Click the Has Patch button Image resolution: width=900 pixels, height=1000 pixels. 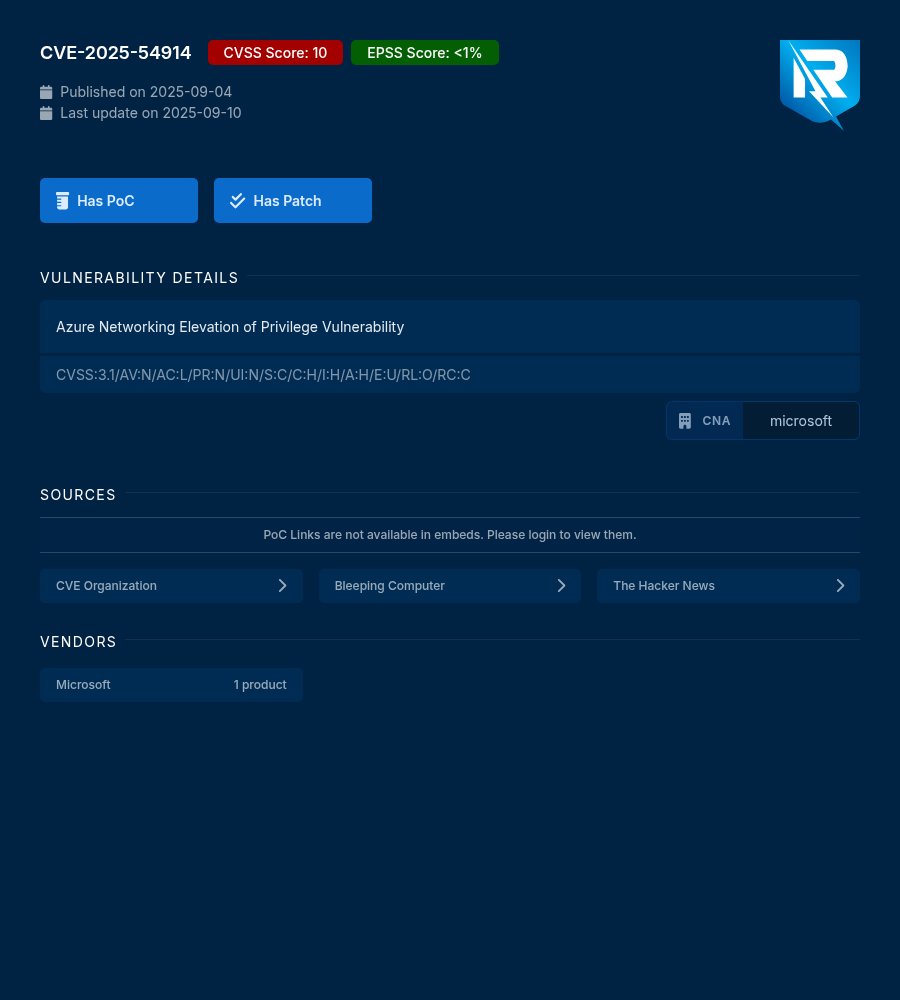pos(293,200)
